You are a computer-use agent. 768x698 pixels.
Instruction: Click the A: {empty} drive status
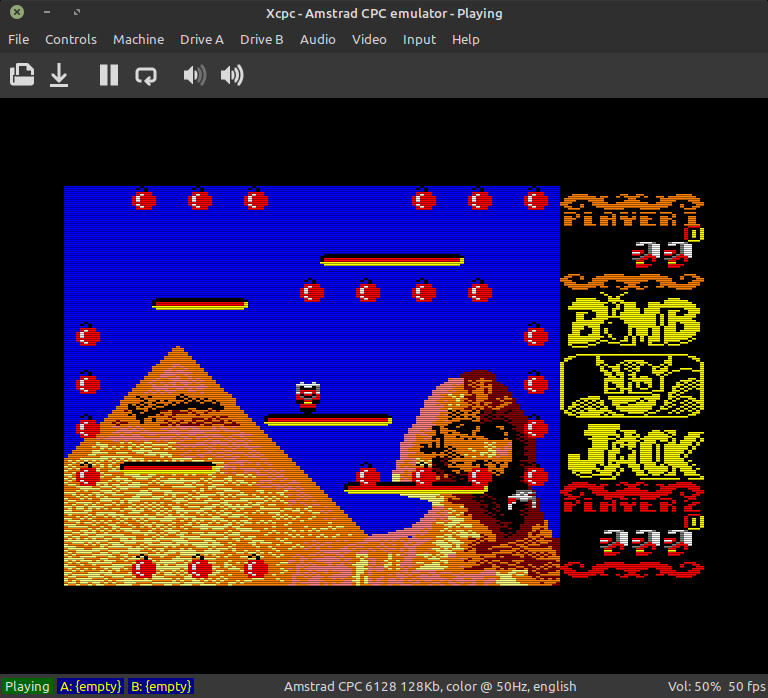tap(91, 686)
